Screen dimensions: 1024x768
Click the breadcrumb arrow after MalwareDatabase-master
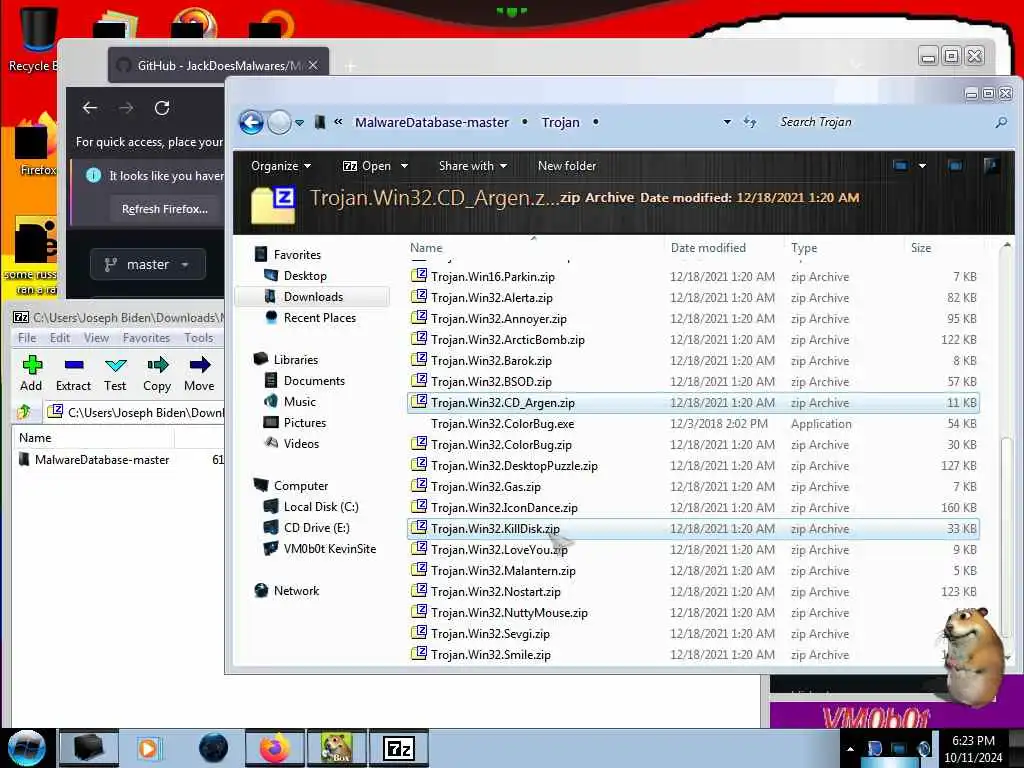tap(524, 122)
